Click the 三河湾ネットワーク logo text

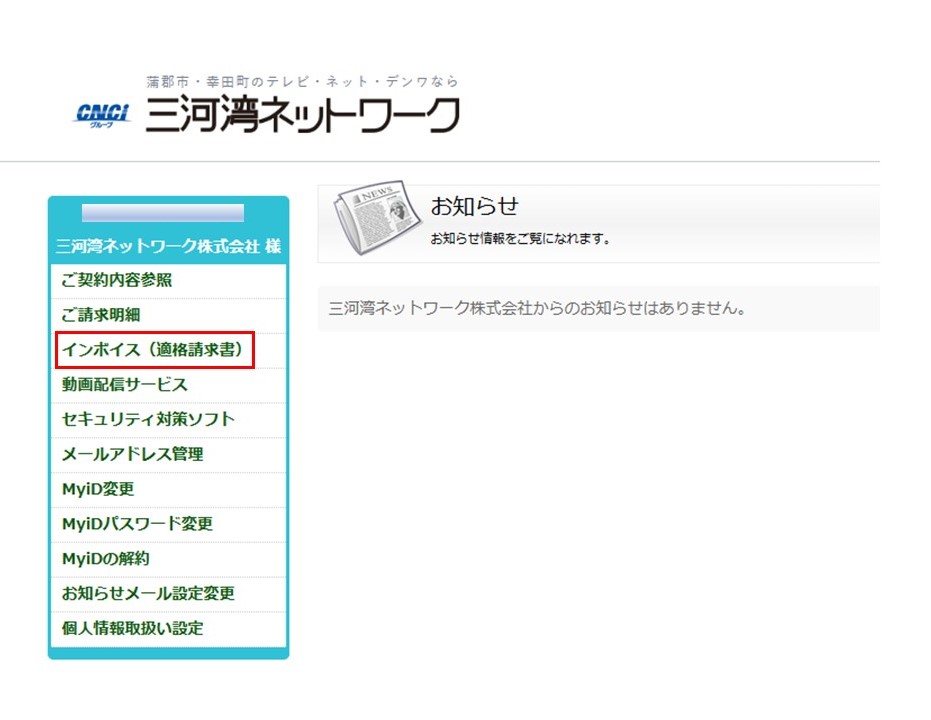point(302,116)
